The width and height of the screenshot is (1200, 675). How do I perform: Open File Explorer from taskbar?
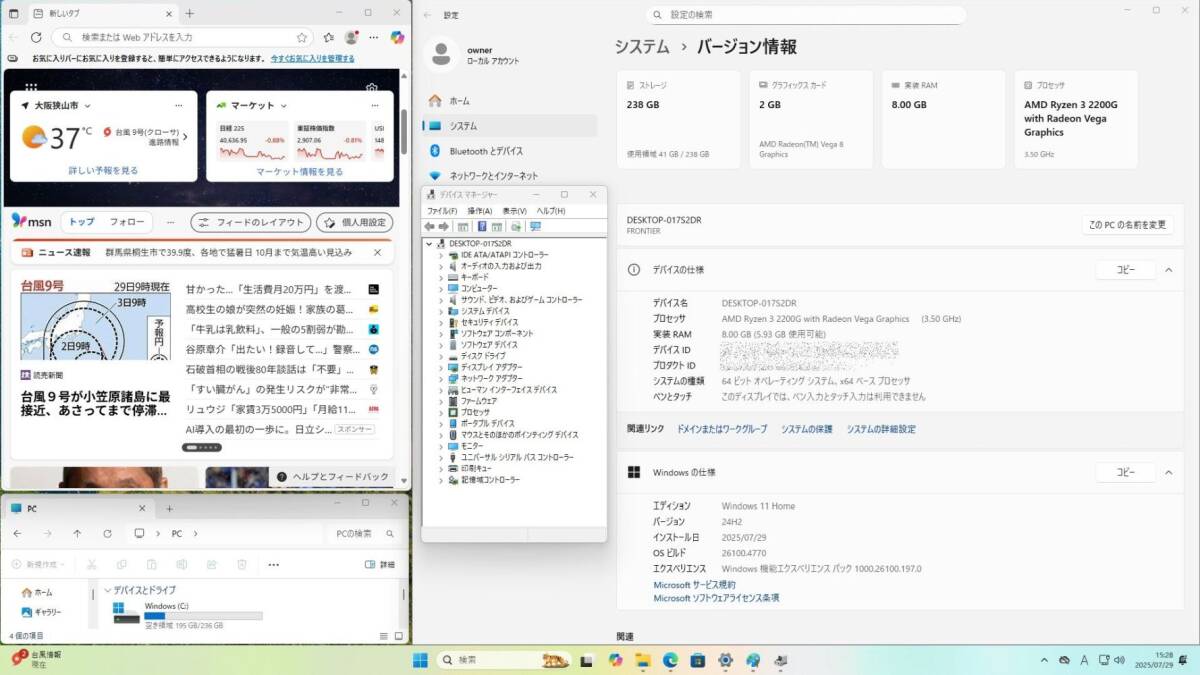[643, 660]
